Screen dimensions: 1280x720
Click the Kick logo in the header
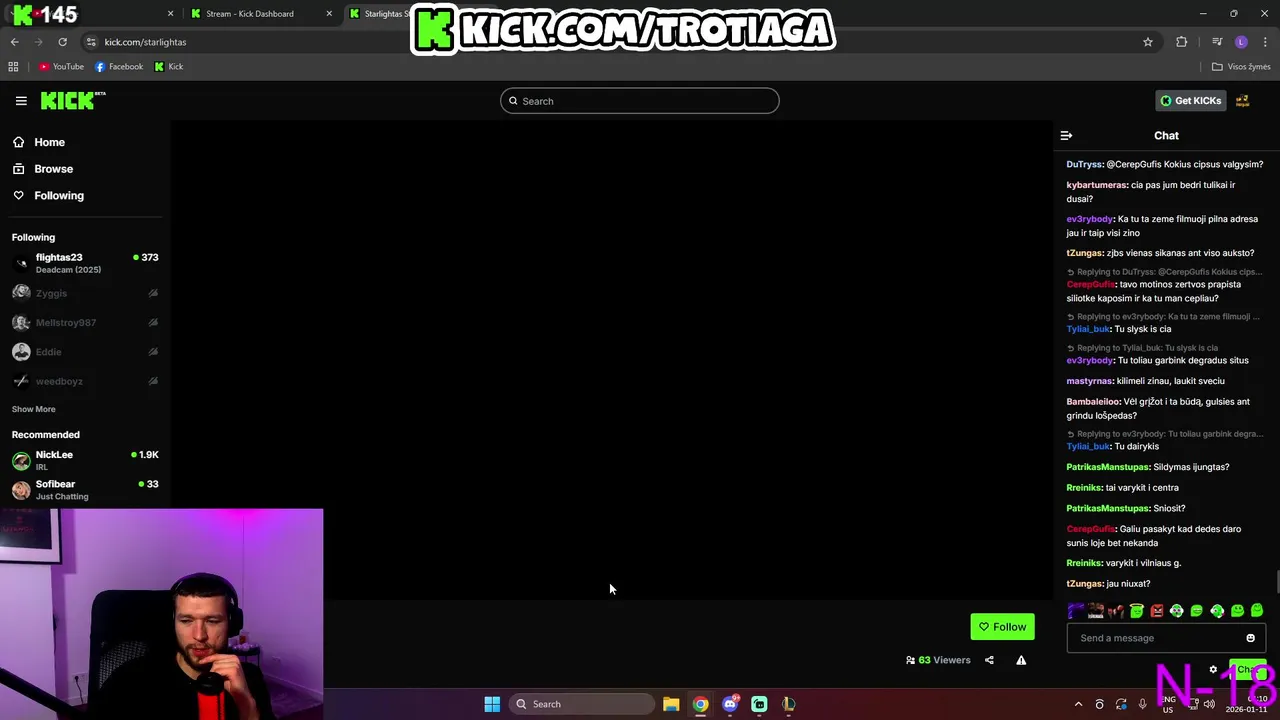click(73, 100)
